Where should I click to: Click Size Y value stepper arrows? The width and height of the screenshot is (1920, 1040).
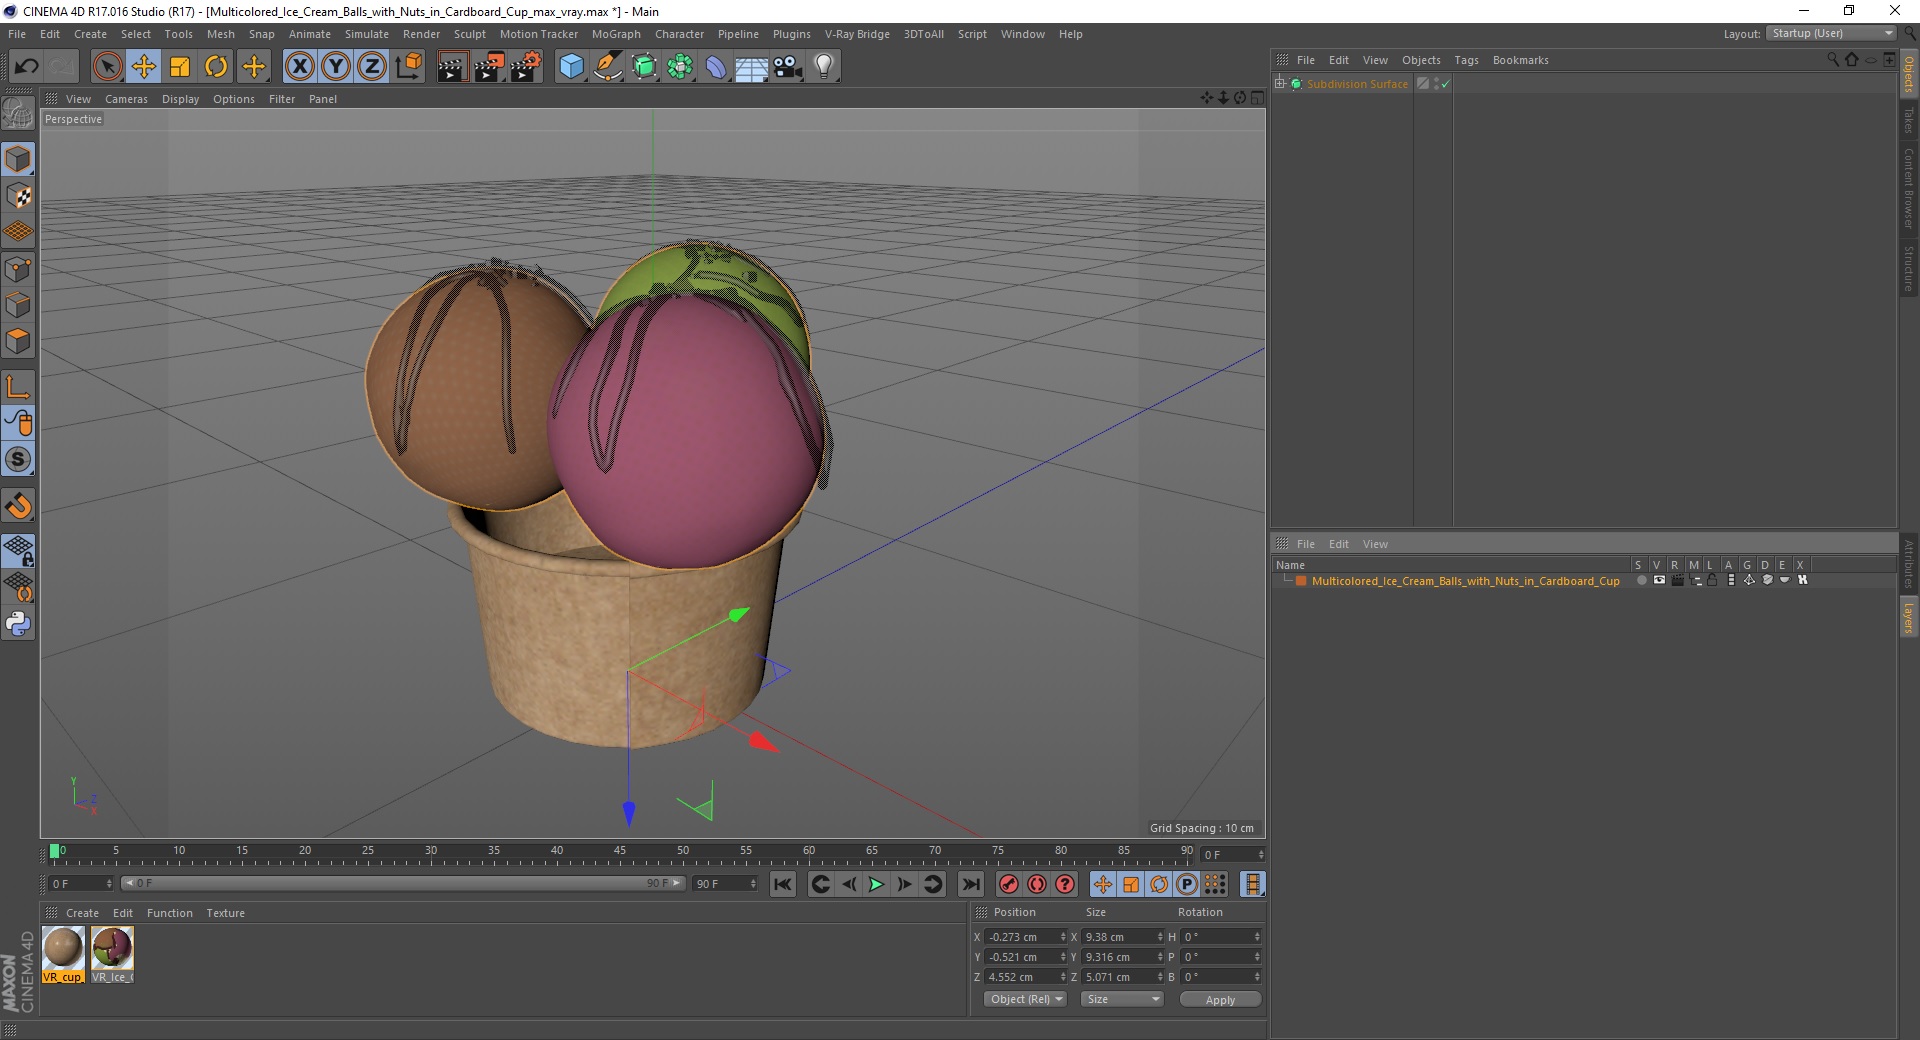coord(1160,957)
